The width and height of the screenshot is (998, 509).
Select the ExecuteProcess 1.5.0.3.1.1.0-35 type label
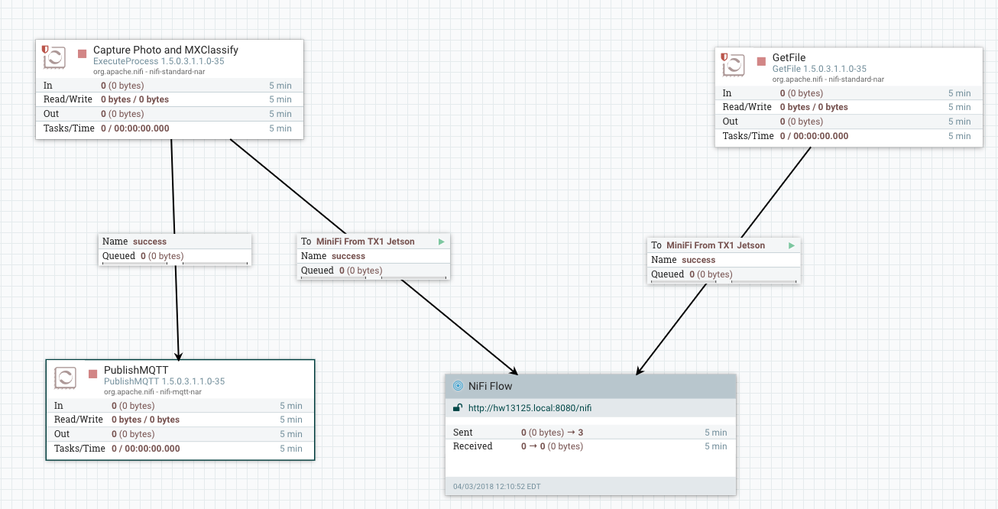(x=158, y=61)
